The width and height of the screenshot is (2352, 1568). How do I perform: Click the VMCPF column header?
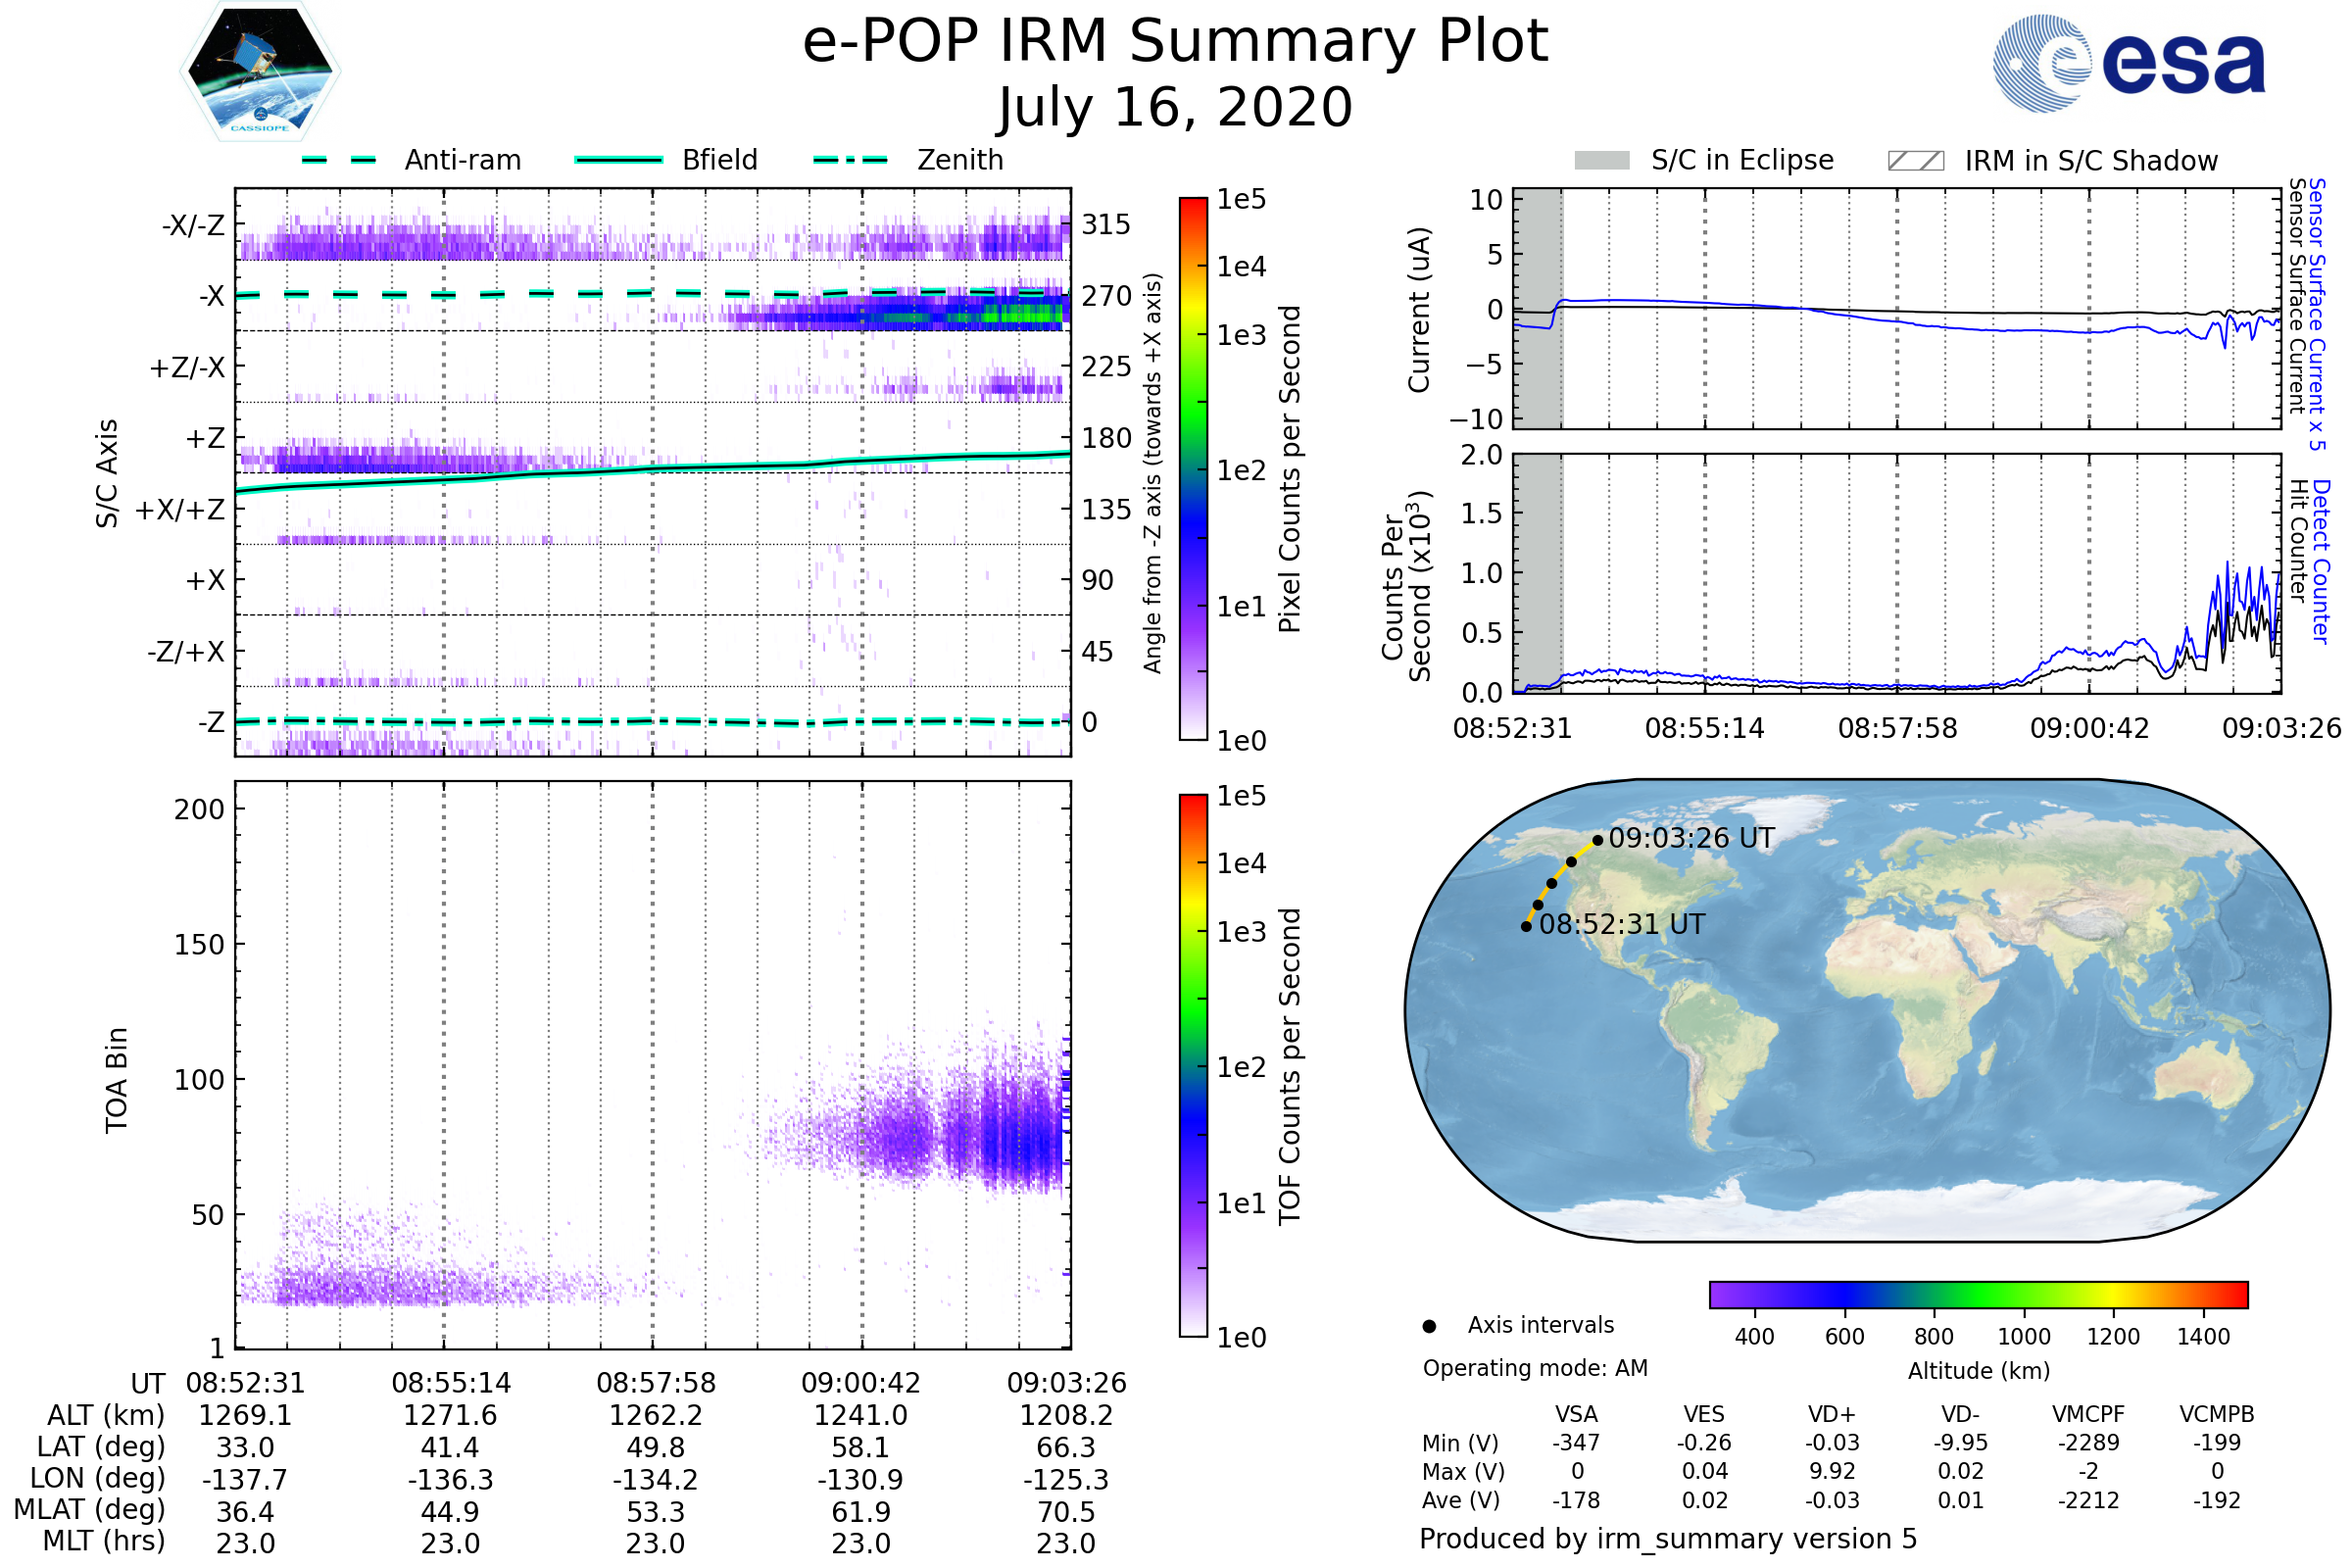(2088, 1414)
